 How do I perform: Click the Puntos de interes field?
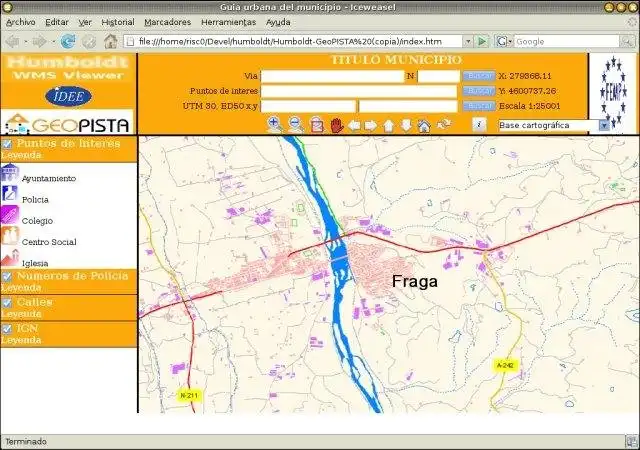point(359,91)
